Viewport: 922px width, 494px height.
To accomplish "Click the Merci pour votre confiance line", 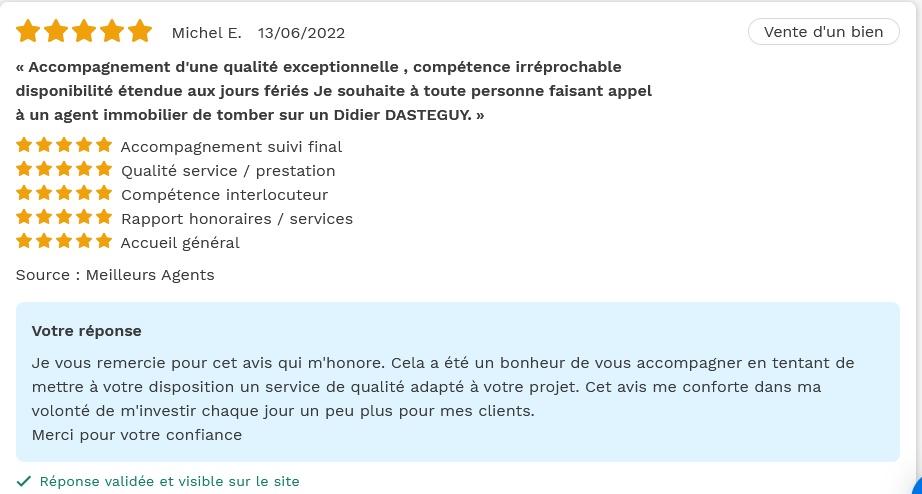I will click(137, 435).
